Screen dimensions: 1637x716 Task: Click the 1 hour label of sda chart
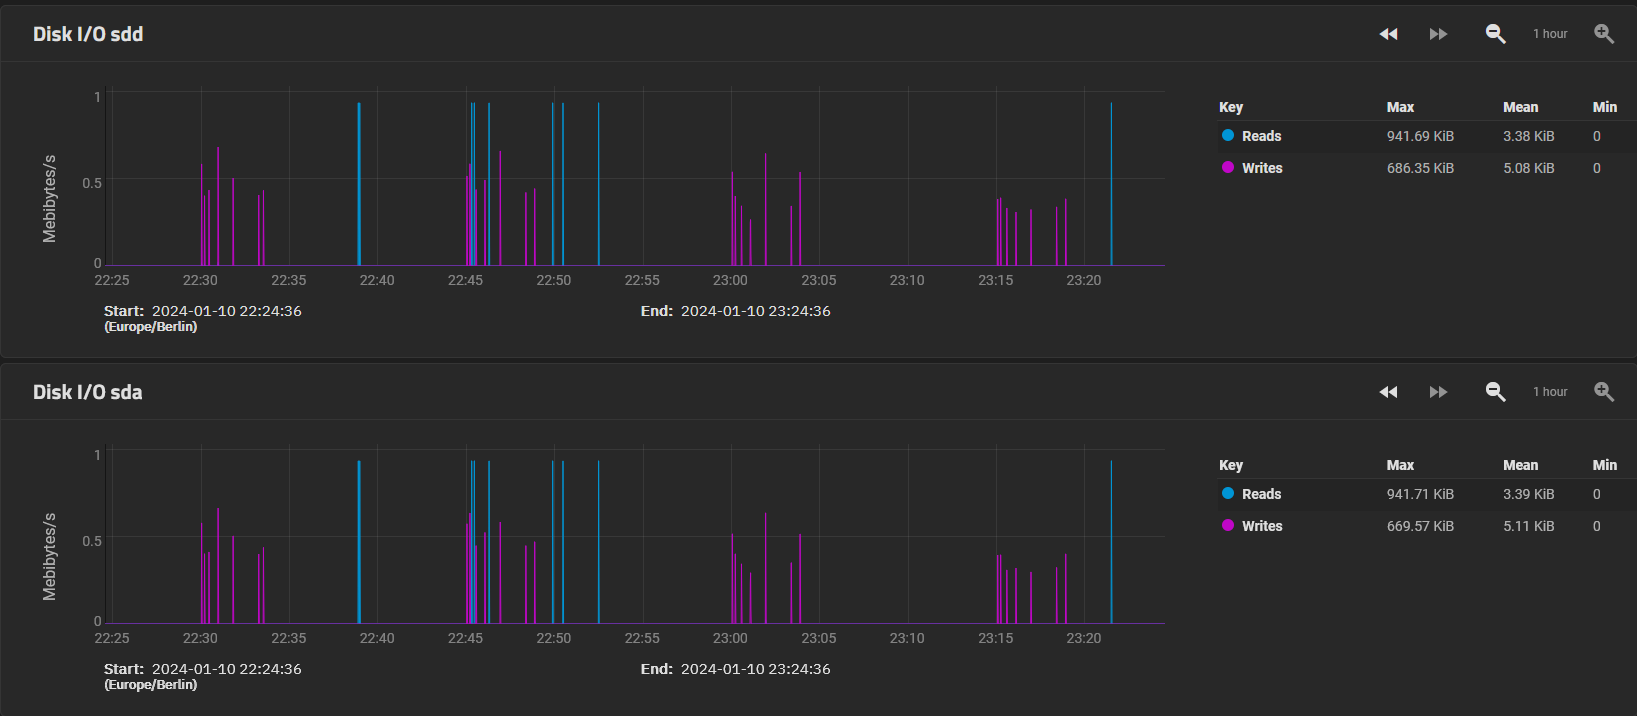coord(1550,392)
